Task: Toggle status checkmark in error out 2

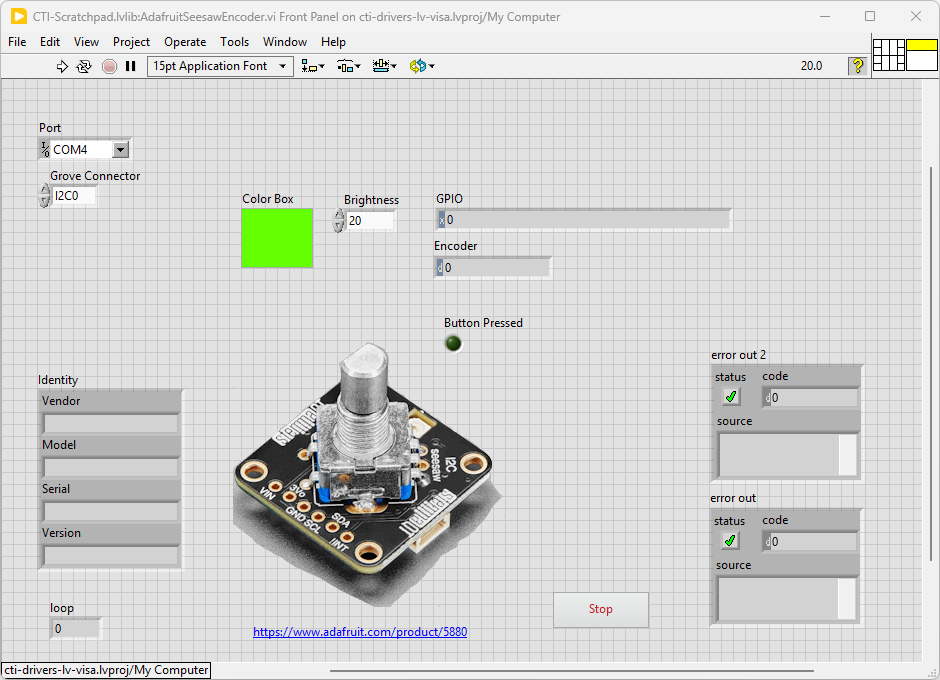Action: (x=731, y=397)
